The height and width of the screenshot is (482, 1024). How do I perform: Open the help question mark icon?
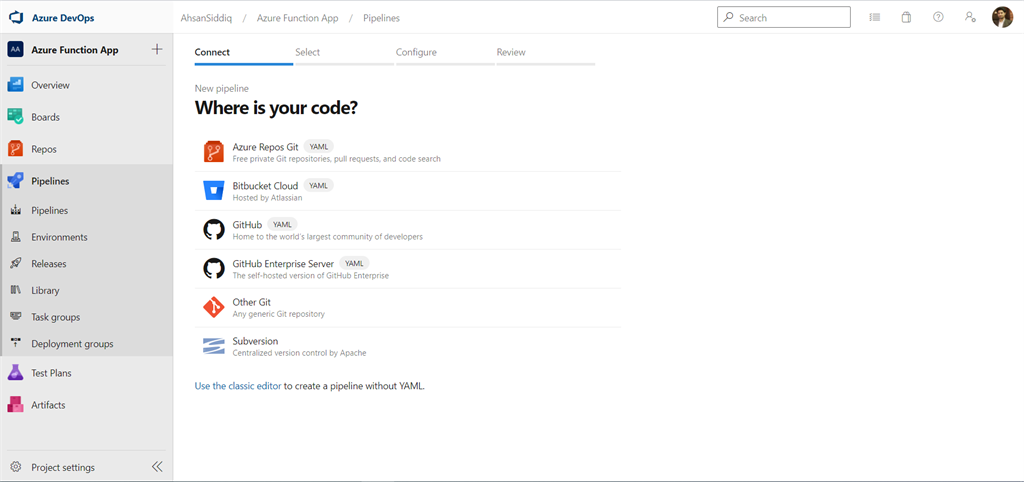938,18
